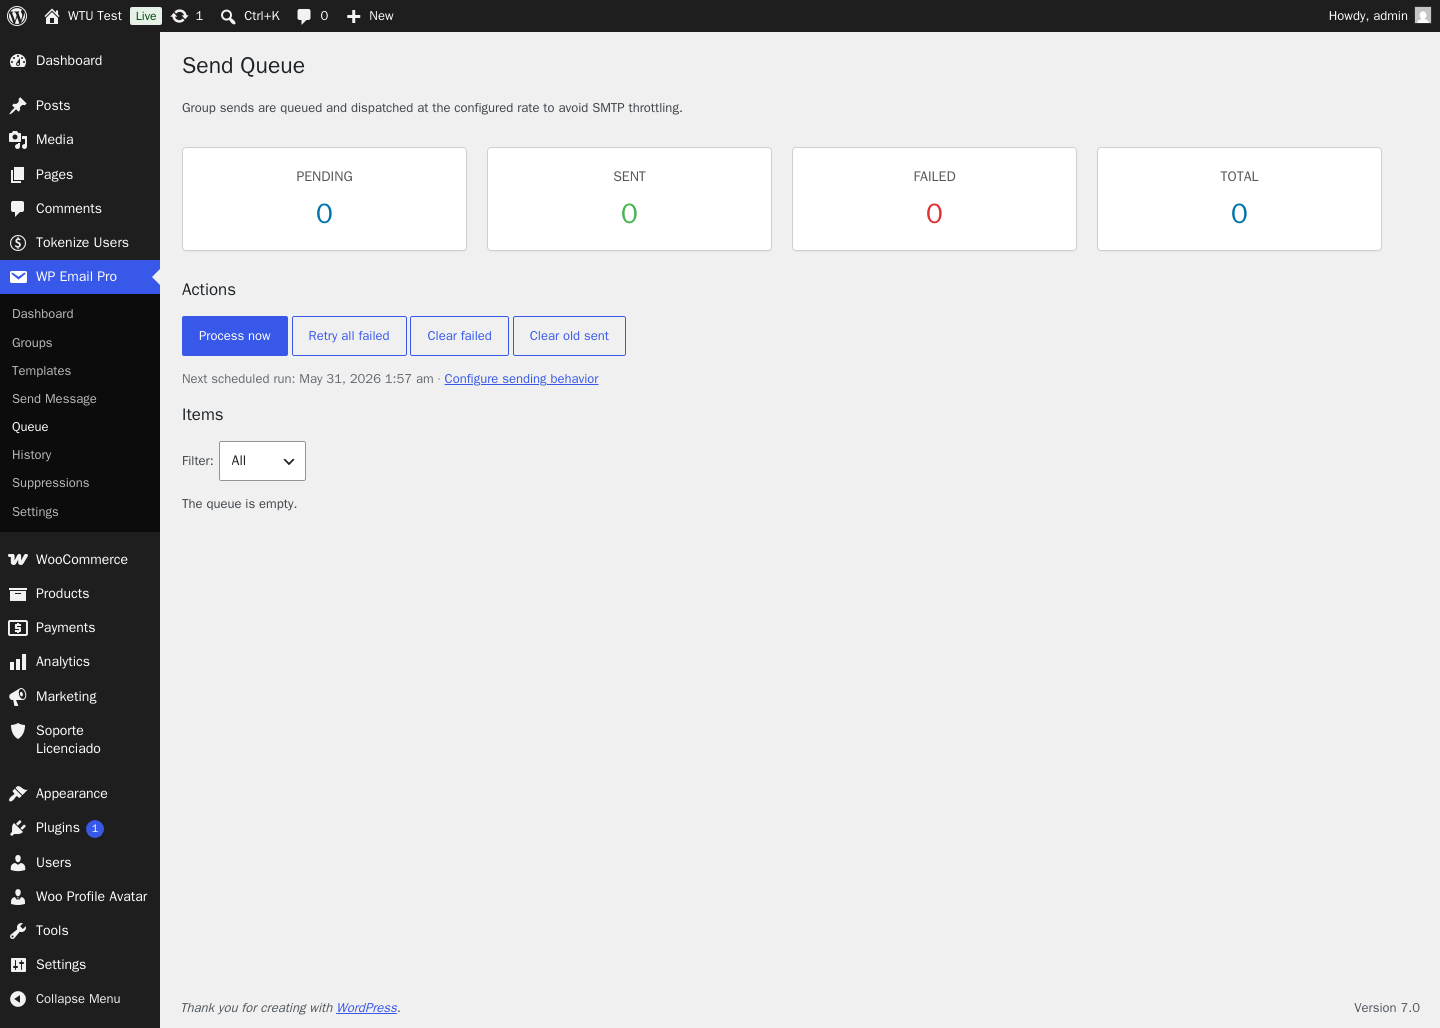Viewport: 1440px width, 1028px height.
Task: Open the Filter dropdown showing All
Action: 262,461
